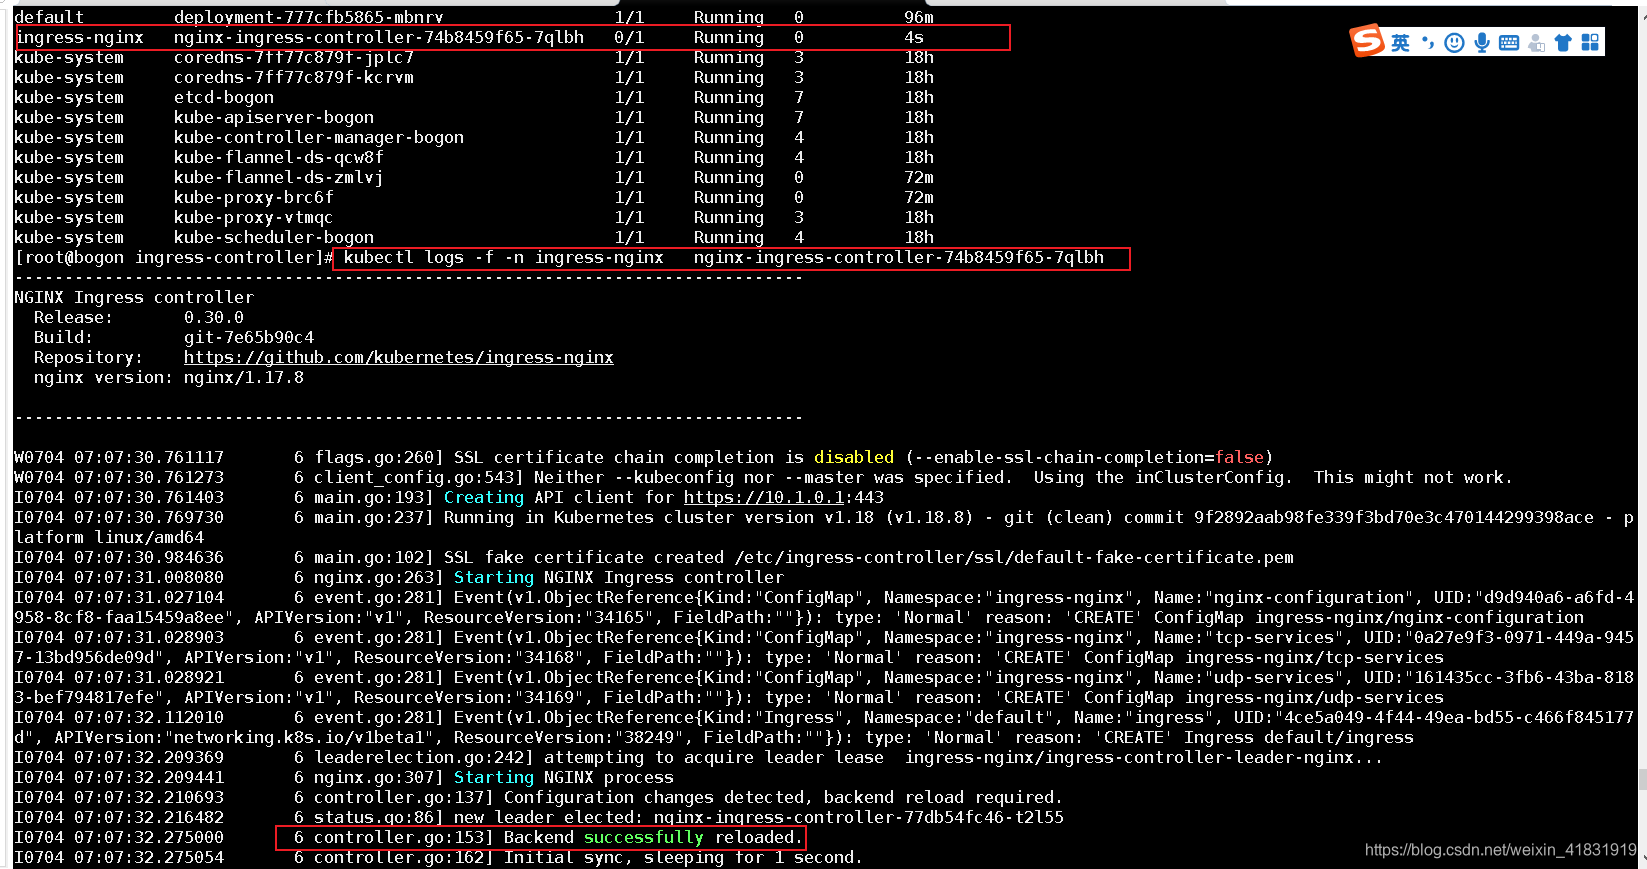Click the release version '0.30.0'

point(214,317)
